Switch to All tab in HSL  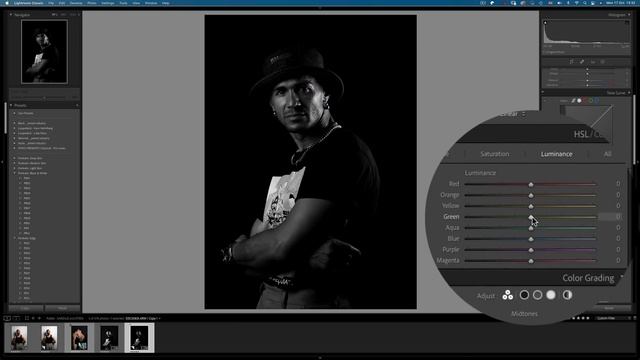tap(607, 154)
